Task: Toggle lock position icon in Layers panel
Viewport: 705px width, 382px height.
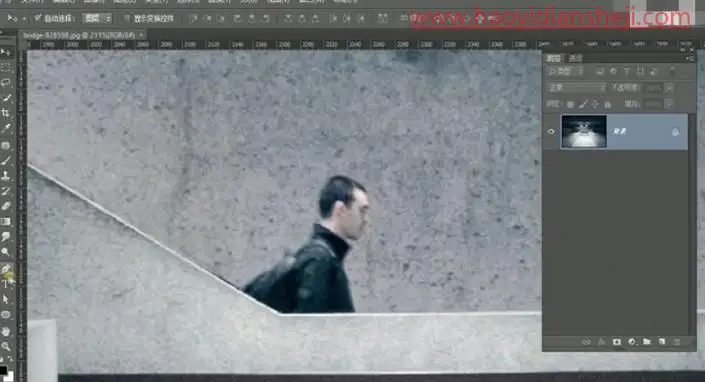Action: (595, 104)
